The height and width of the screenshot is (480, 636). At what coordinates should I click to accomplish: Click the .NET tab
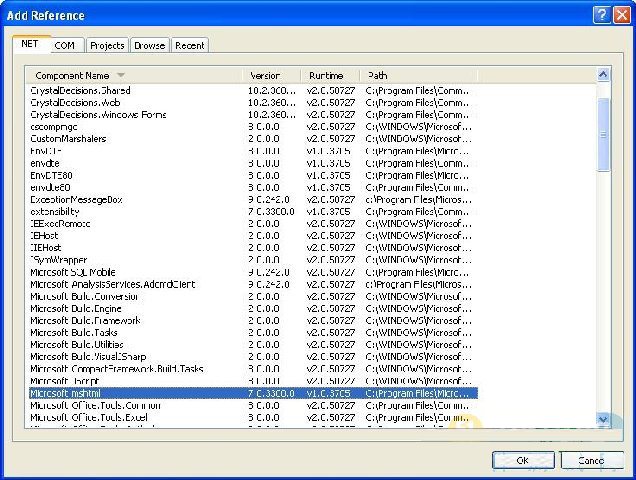29,44
